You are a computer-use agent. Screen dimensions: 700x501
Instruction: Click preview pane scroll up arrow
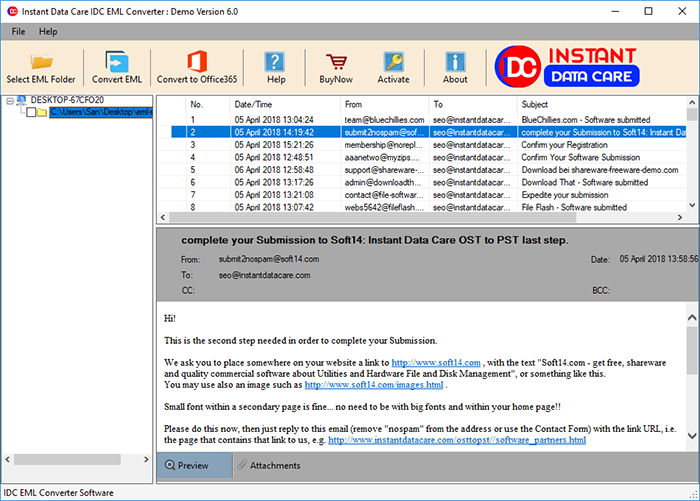point(692,317)
